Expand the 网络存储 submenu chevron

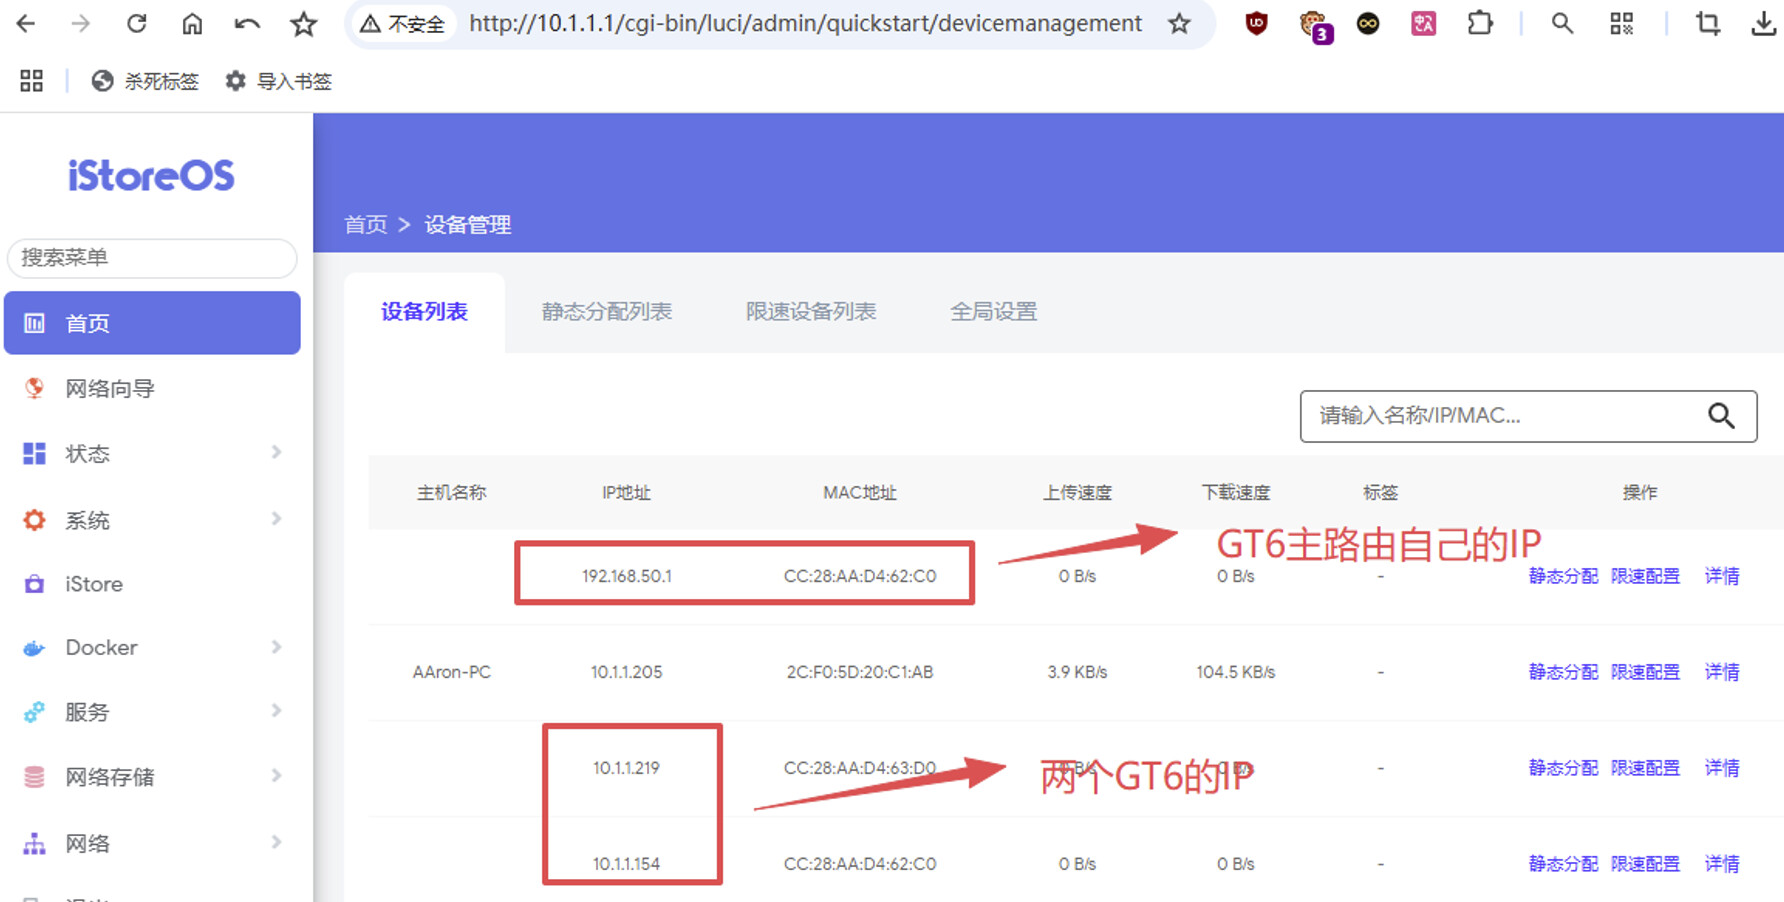(277, 776)
